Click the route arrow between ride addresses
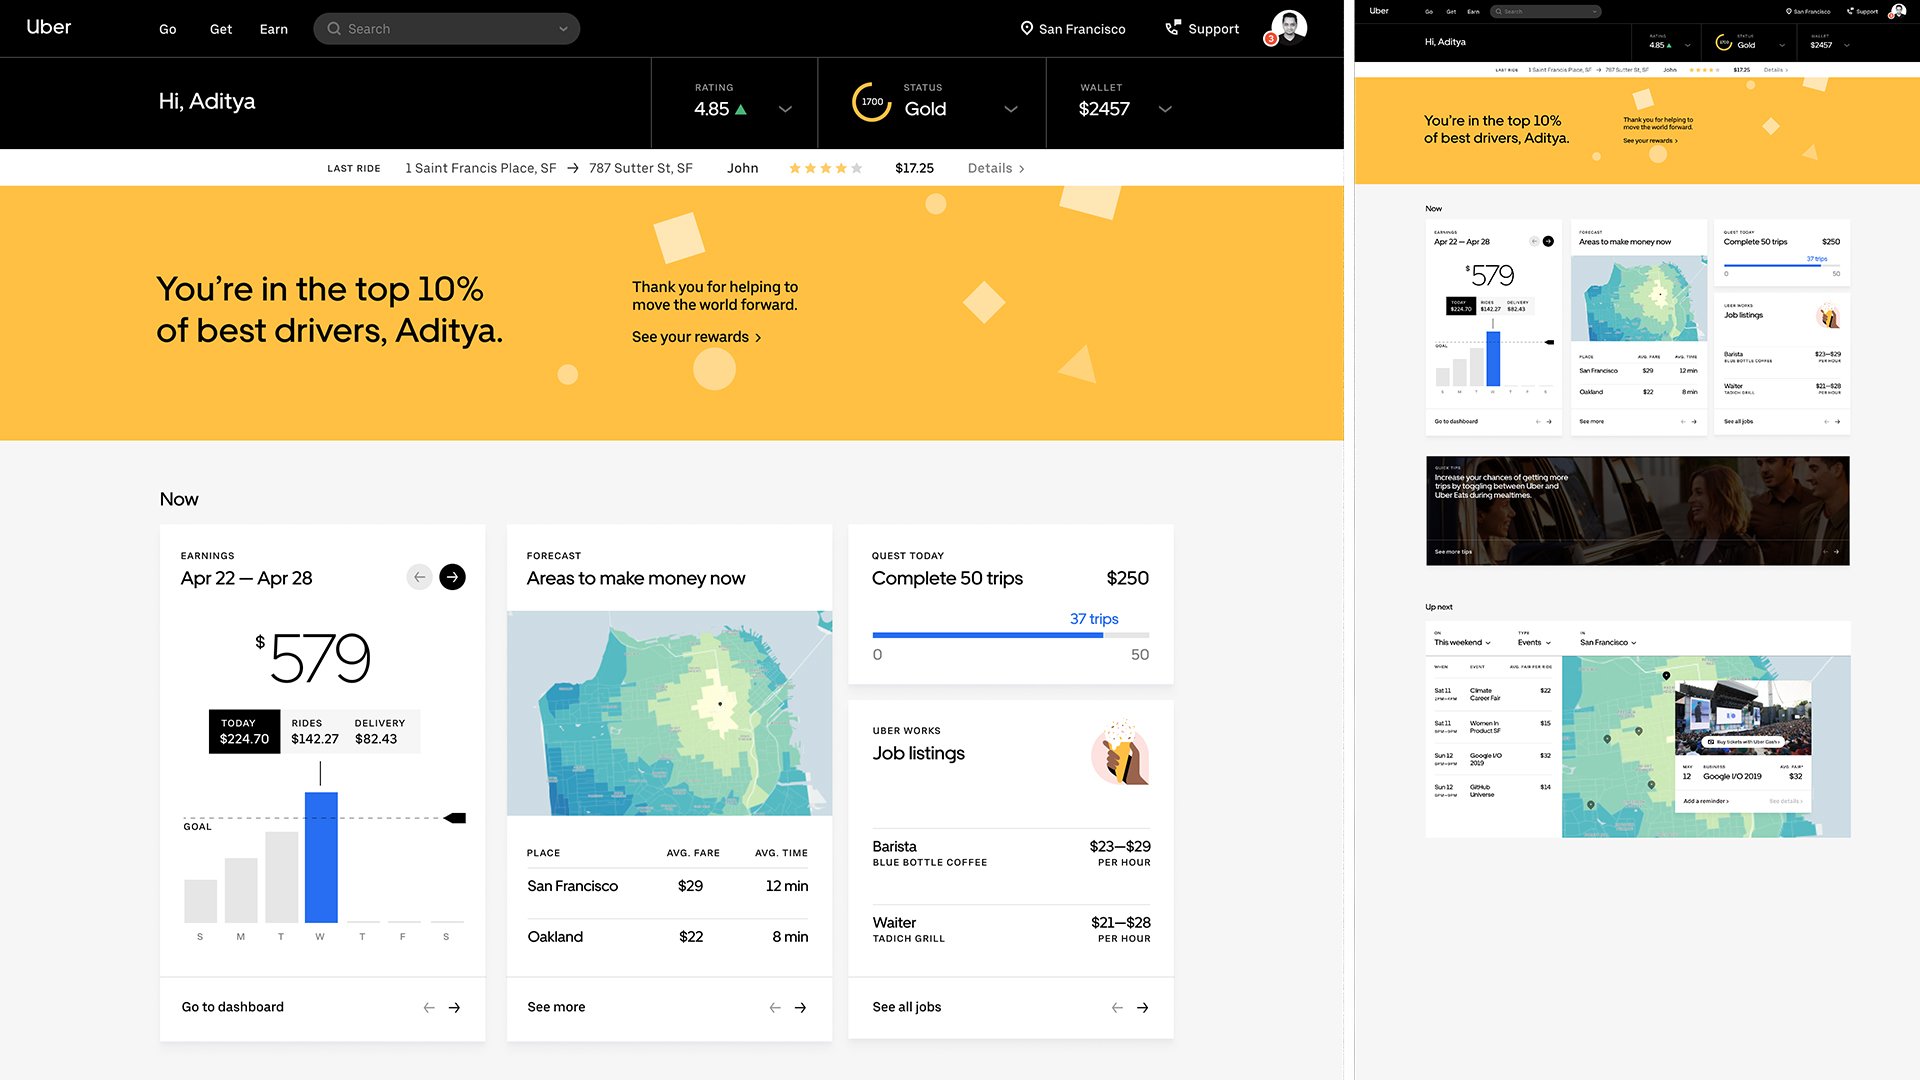 tap(573, 168)
